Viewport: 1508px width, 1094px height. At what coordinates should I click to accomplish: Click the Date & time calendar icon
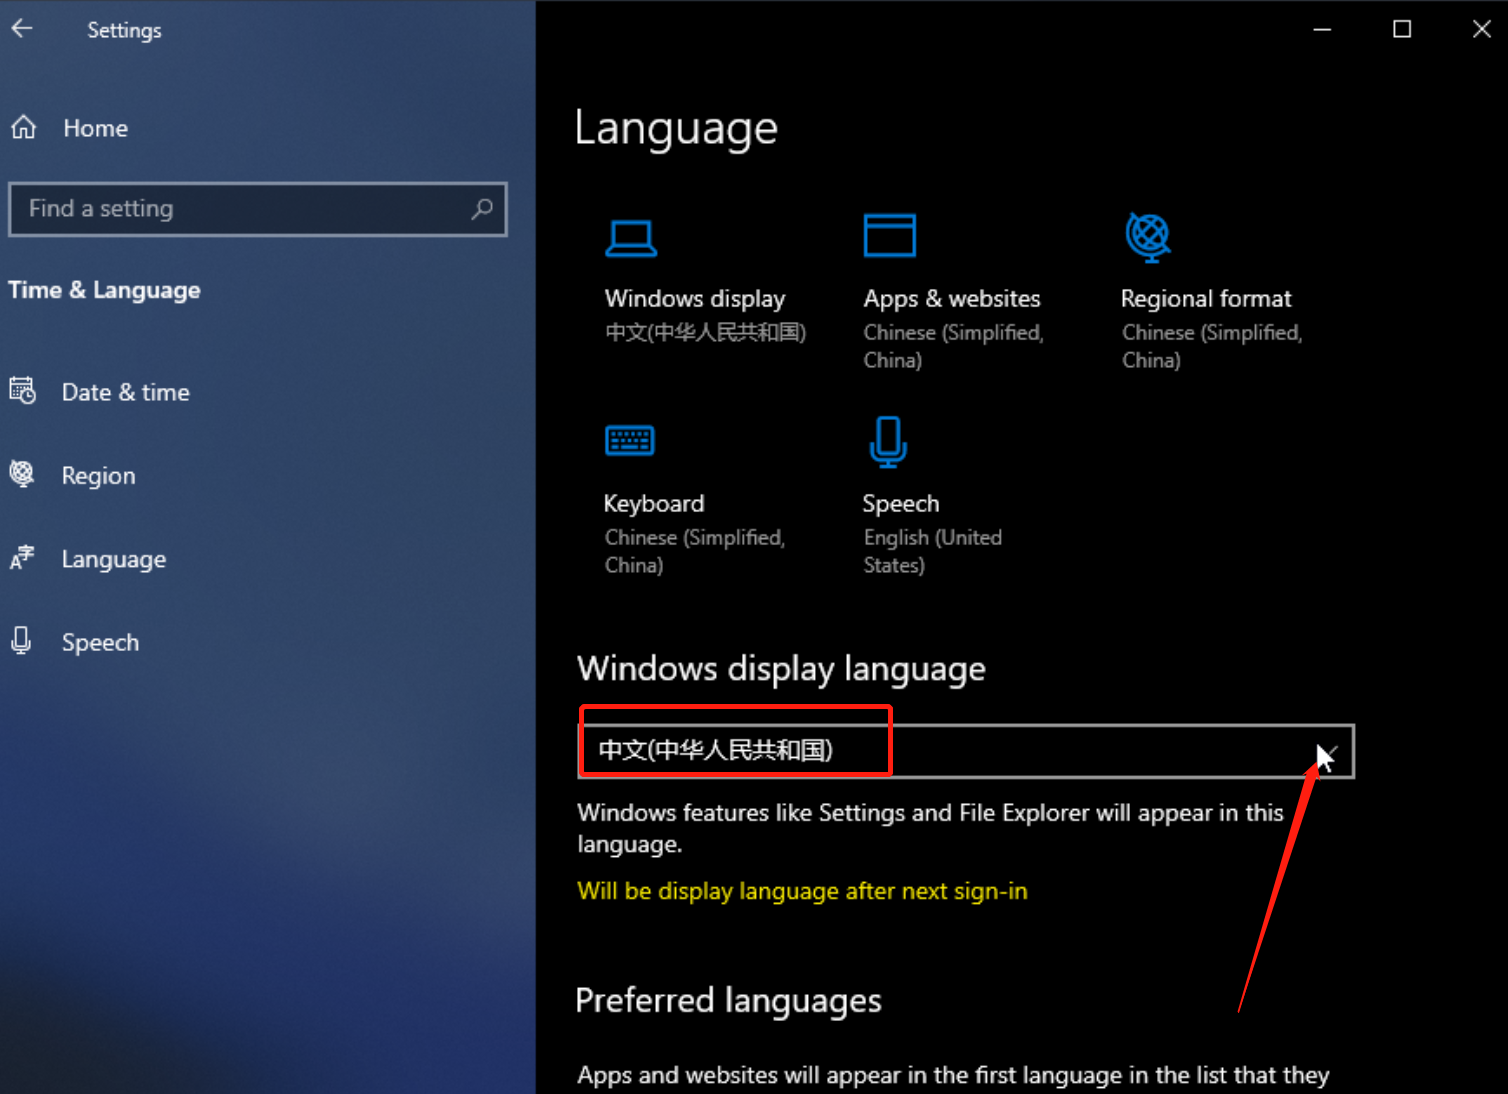click(x=22, y=391)
